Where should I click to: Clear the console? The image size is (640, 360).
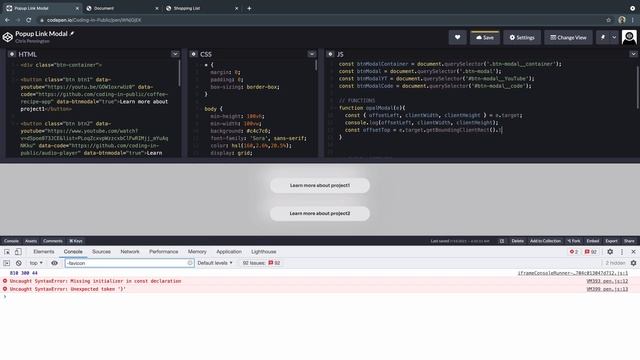[x=18, y=263]
